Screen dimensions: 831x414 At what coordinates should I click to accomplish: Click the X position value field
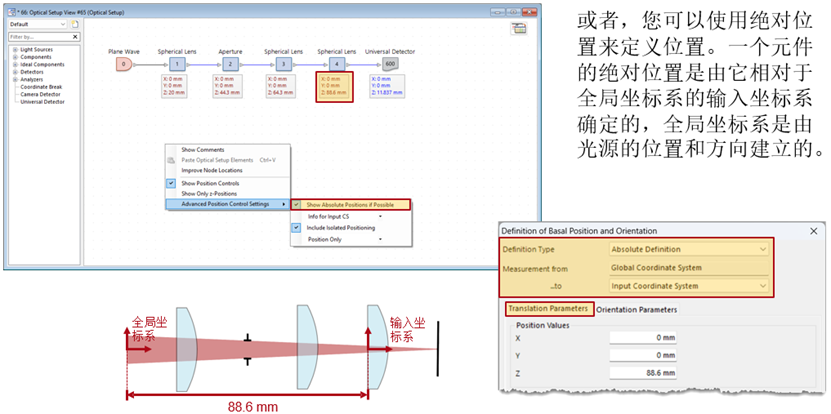[x=643, y=338]
